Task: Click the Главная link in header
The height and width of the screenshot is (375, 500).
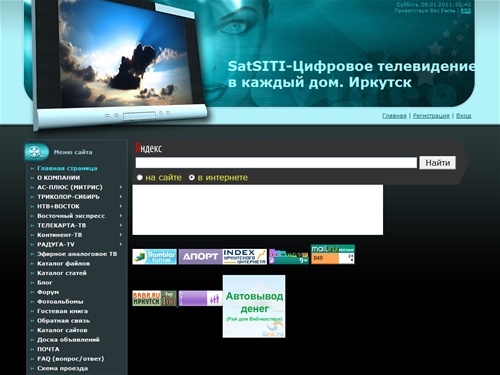Action: [x=394, y=116]
